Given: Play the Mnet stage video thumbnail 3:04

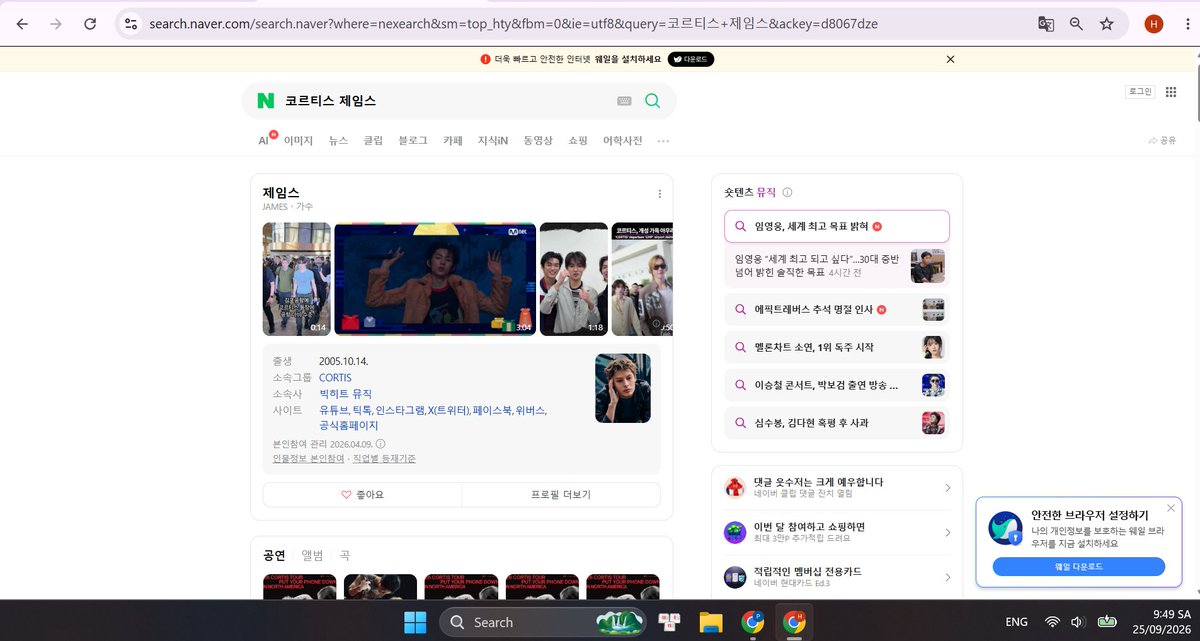Looking at the screenshot, I should pyautogui.click(x=435, y=279).
